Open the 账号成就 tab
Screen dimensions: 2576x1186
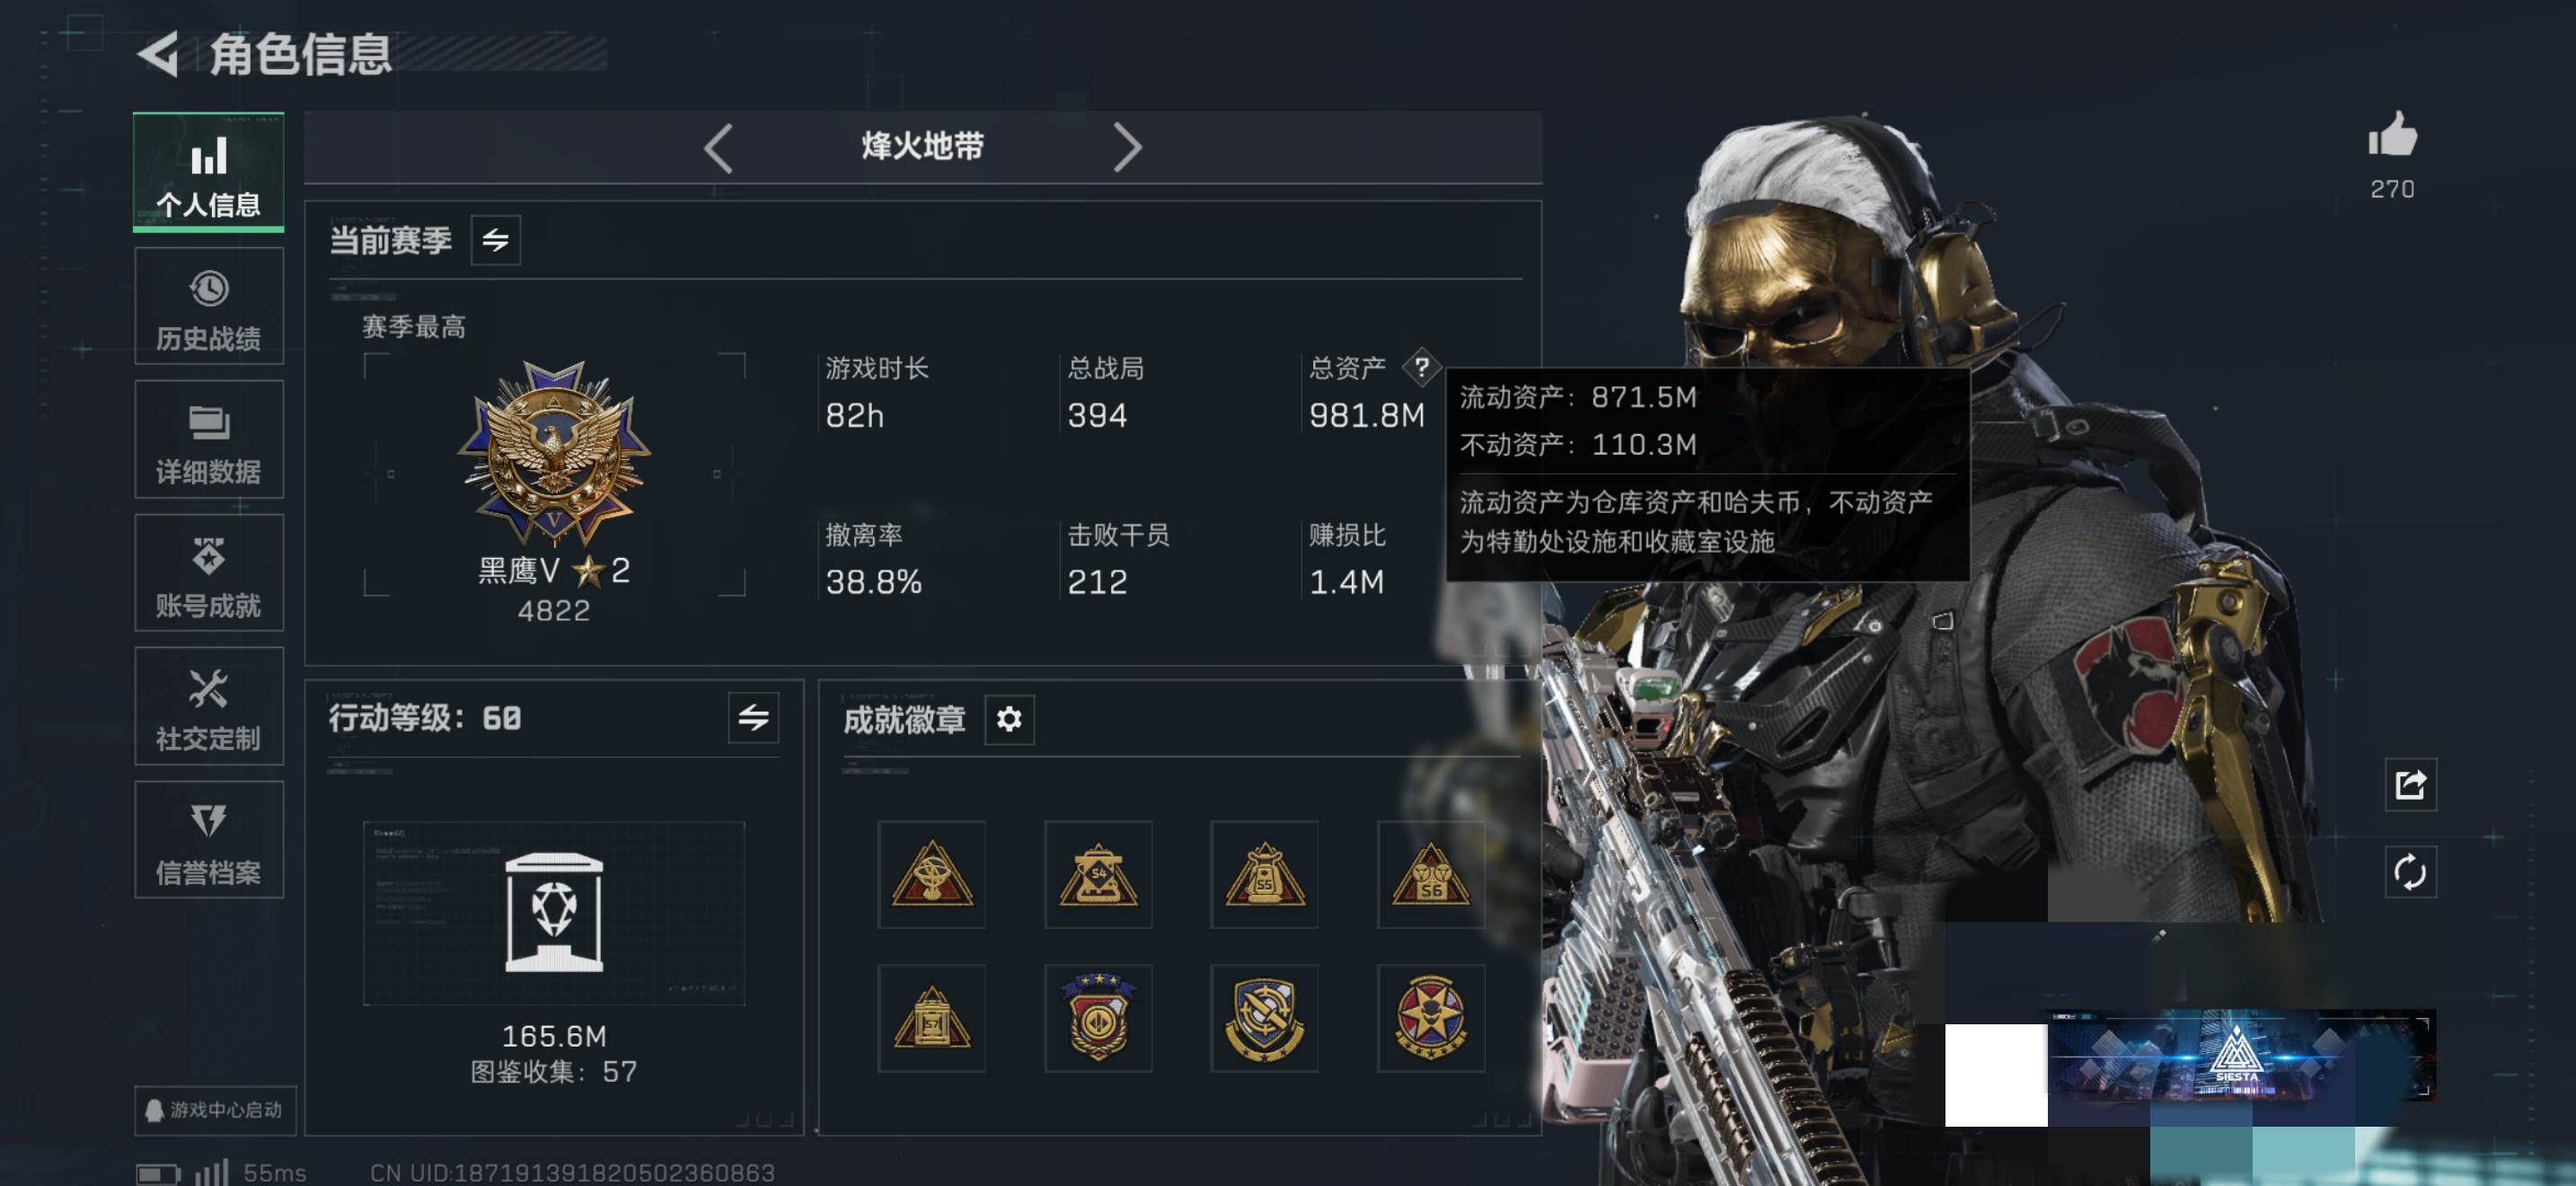[x=209, y=573]
